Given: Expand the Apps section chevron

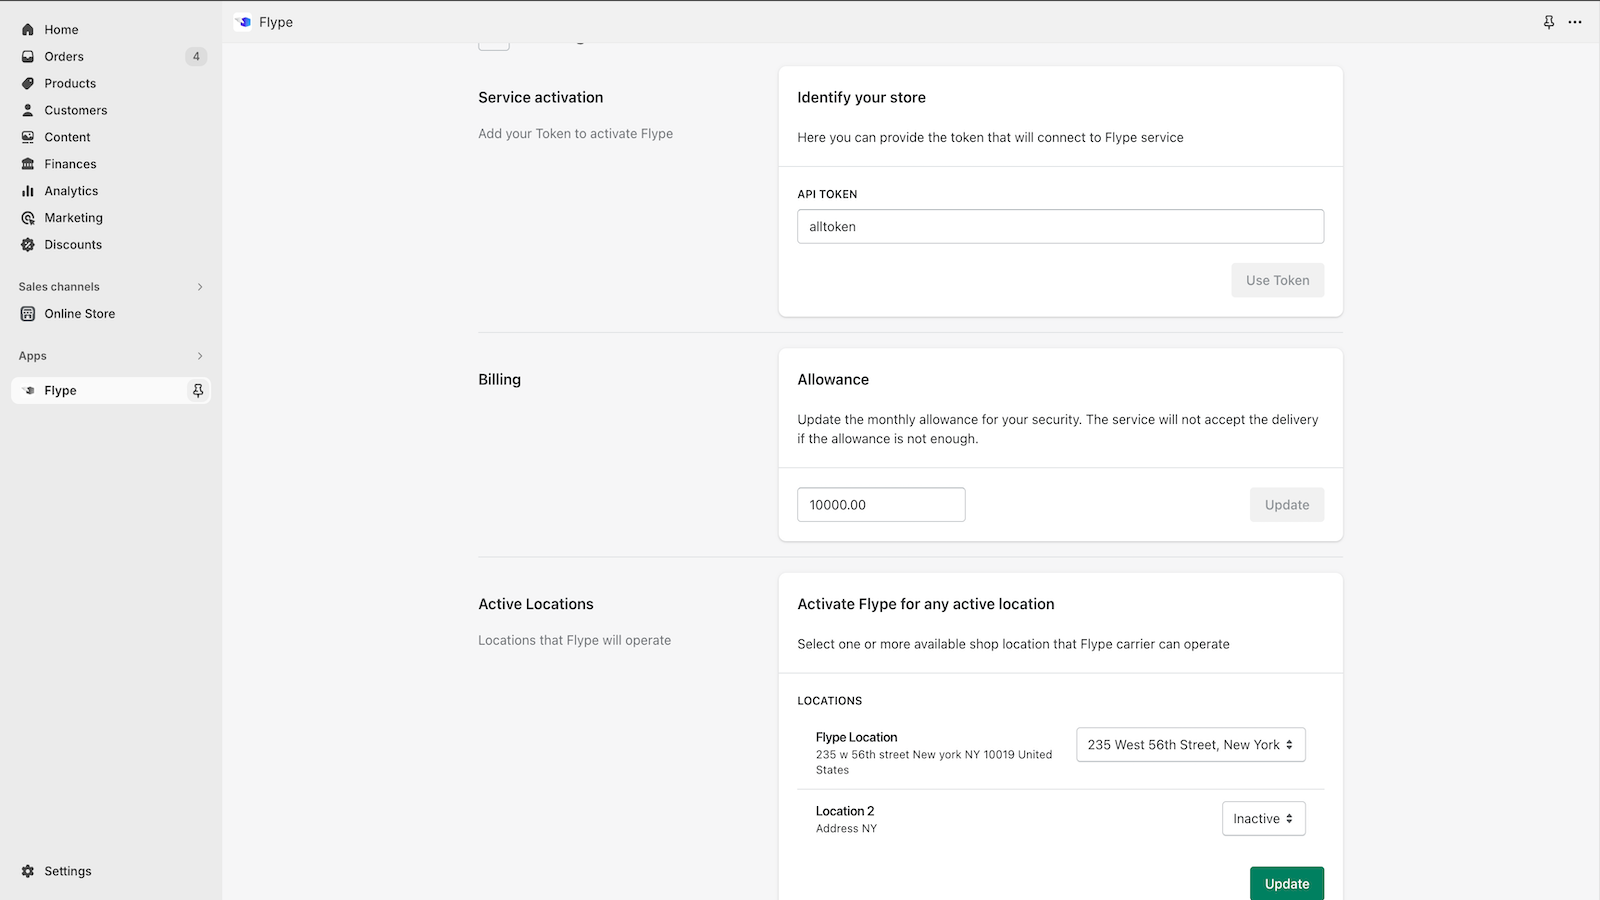Looking at the screenshot, I should tap(200, 356).
